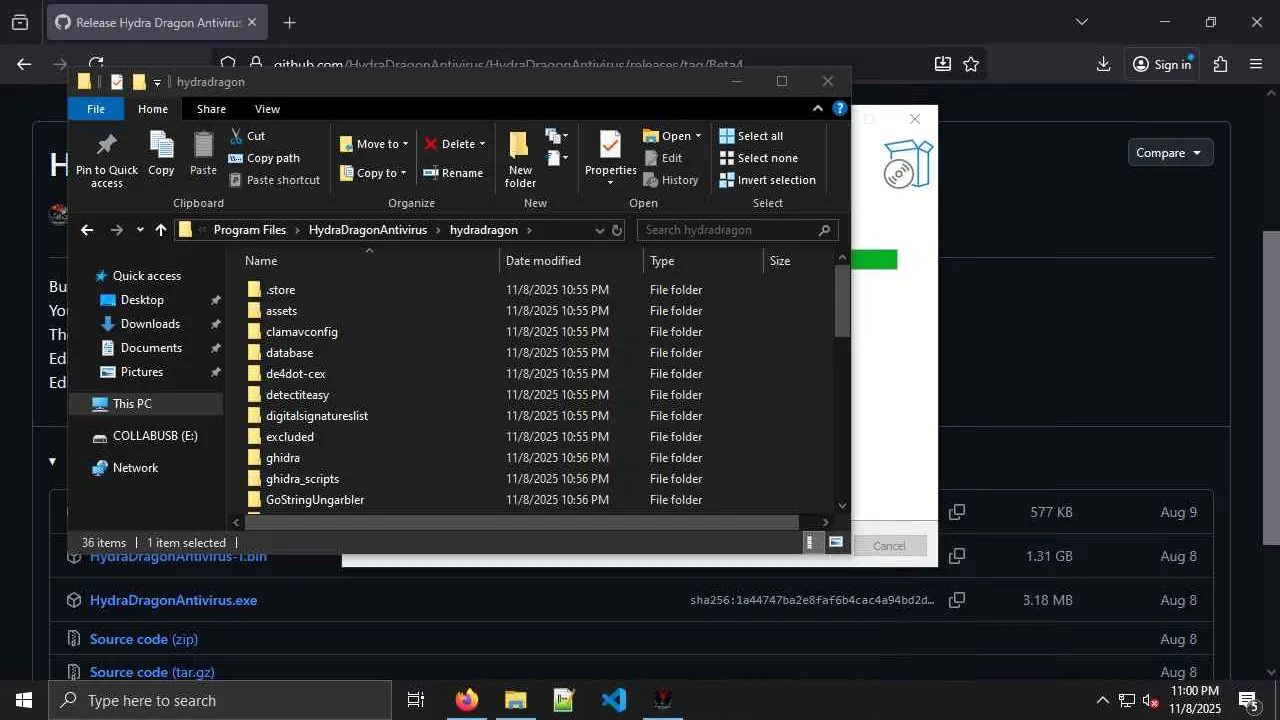1280x720 pixels.
Task: Open Explorer Help question mark icon
Action: pyautogui.click(x=841, y=109)
